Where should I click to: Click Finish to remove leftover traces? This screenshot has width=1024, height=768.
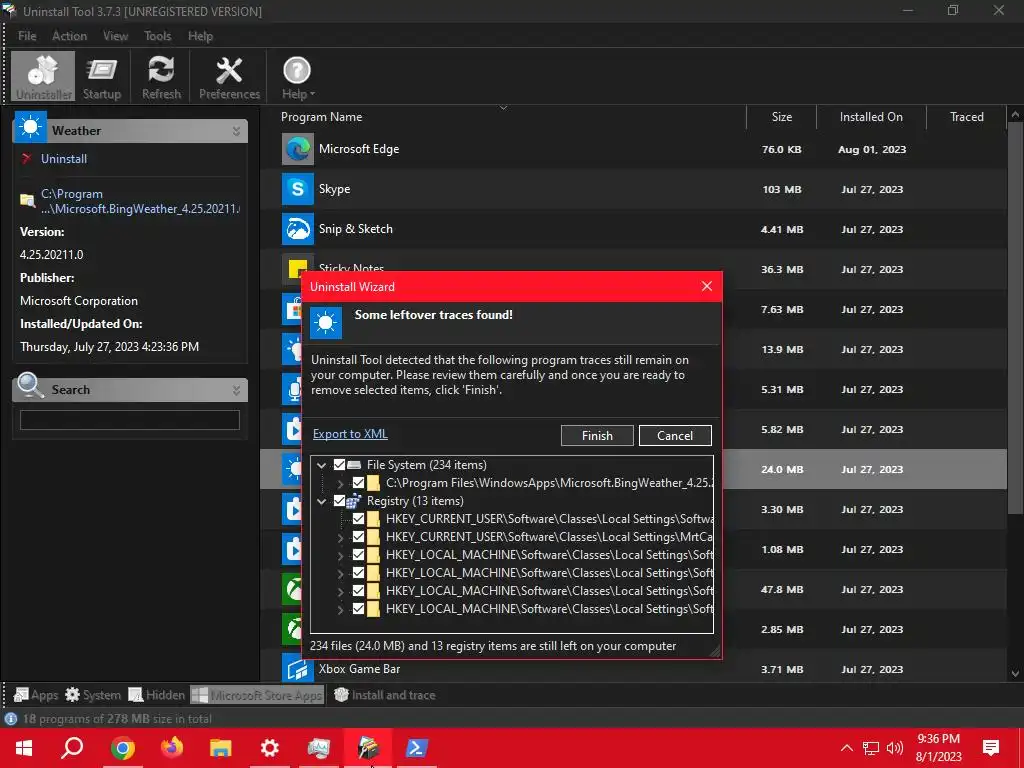(x=597, y=436)
